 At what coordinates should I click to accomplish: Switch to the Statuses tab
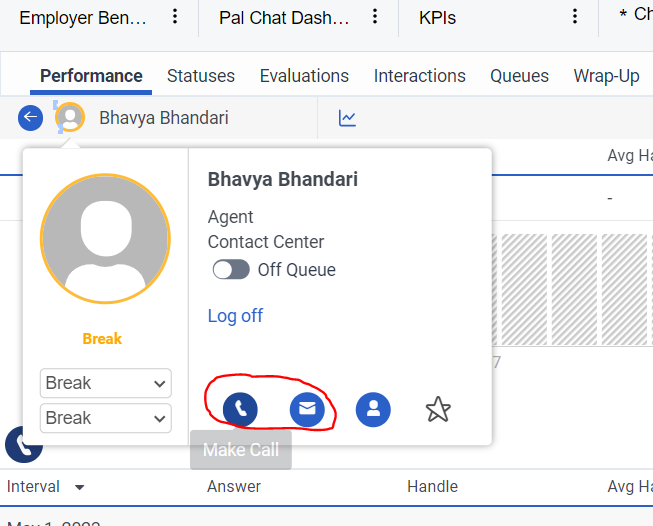201,76
